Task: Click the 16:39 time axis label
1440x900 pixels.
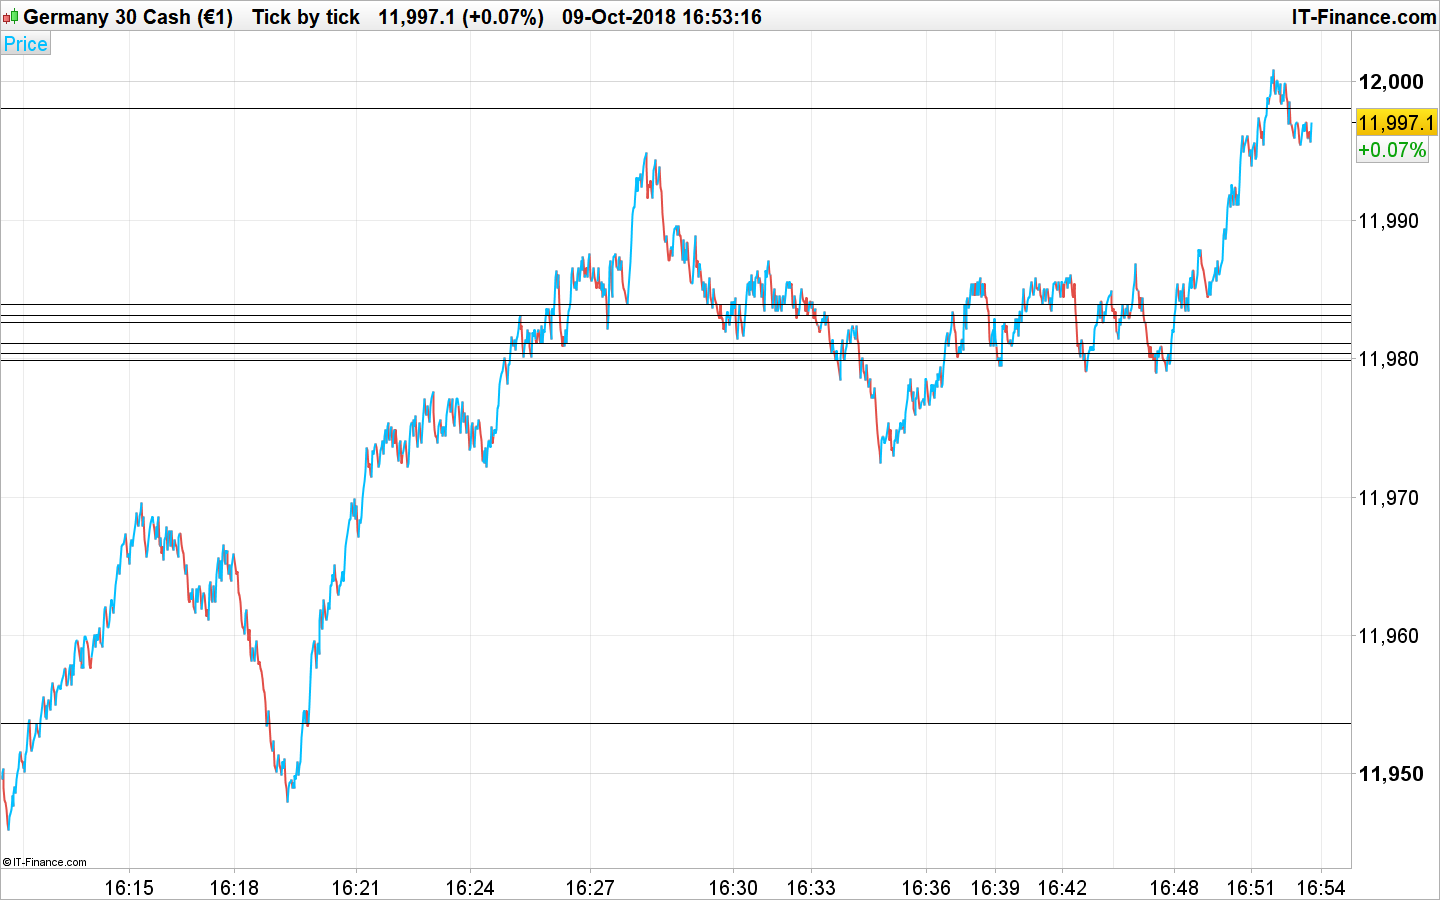Action: pyautogui.click(x=995, y=888)
